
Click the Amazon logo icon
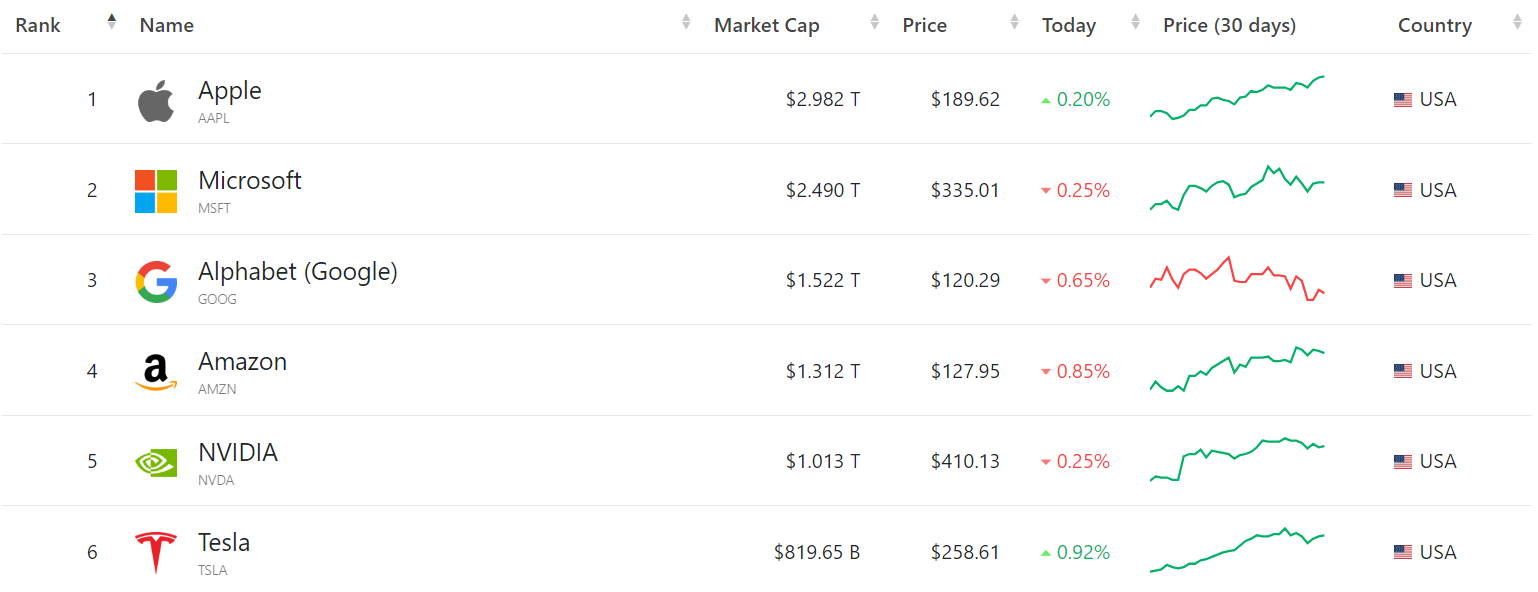(156, 372)
